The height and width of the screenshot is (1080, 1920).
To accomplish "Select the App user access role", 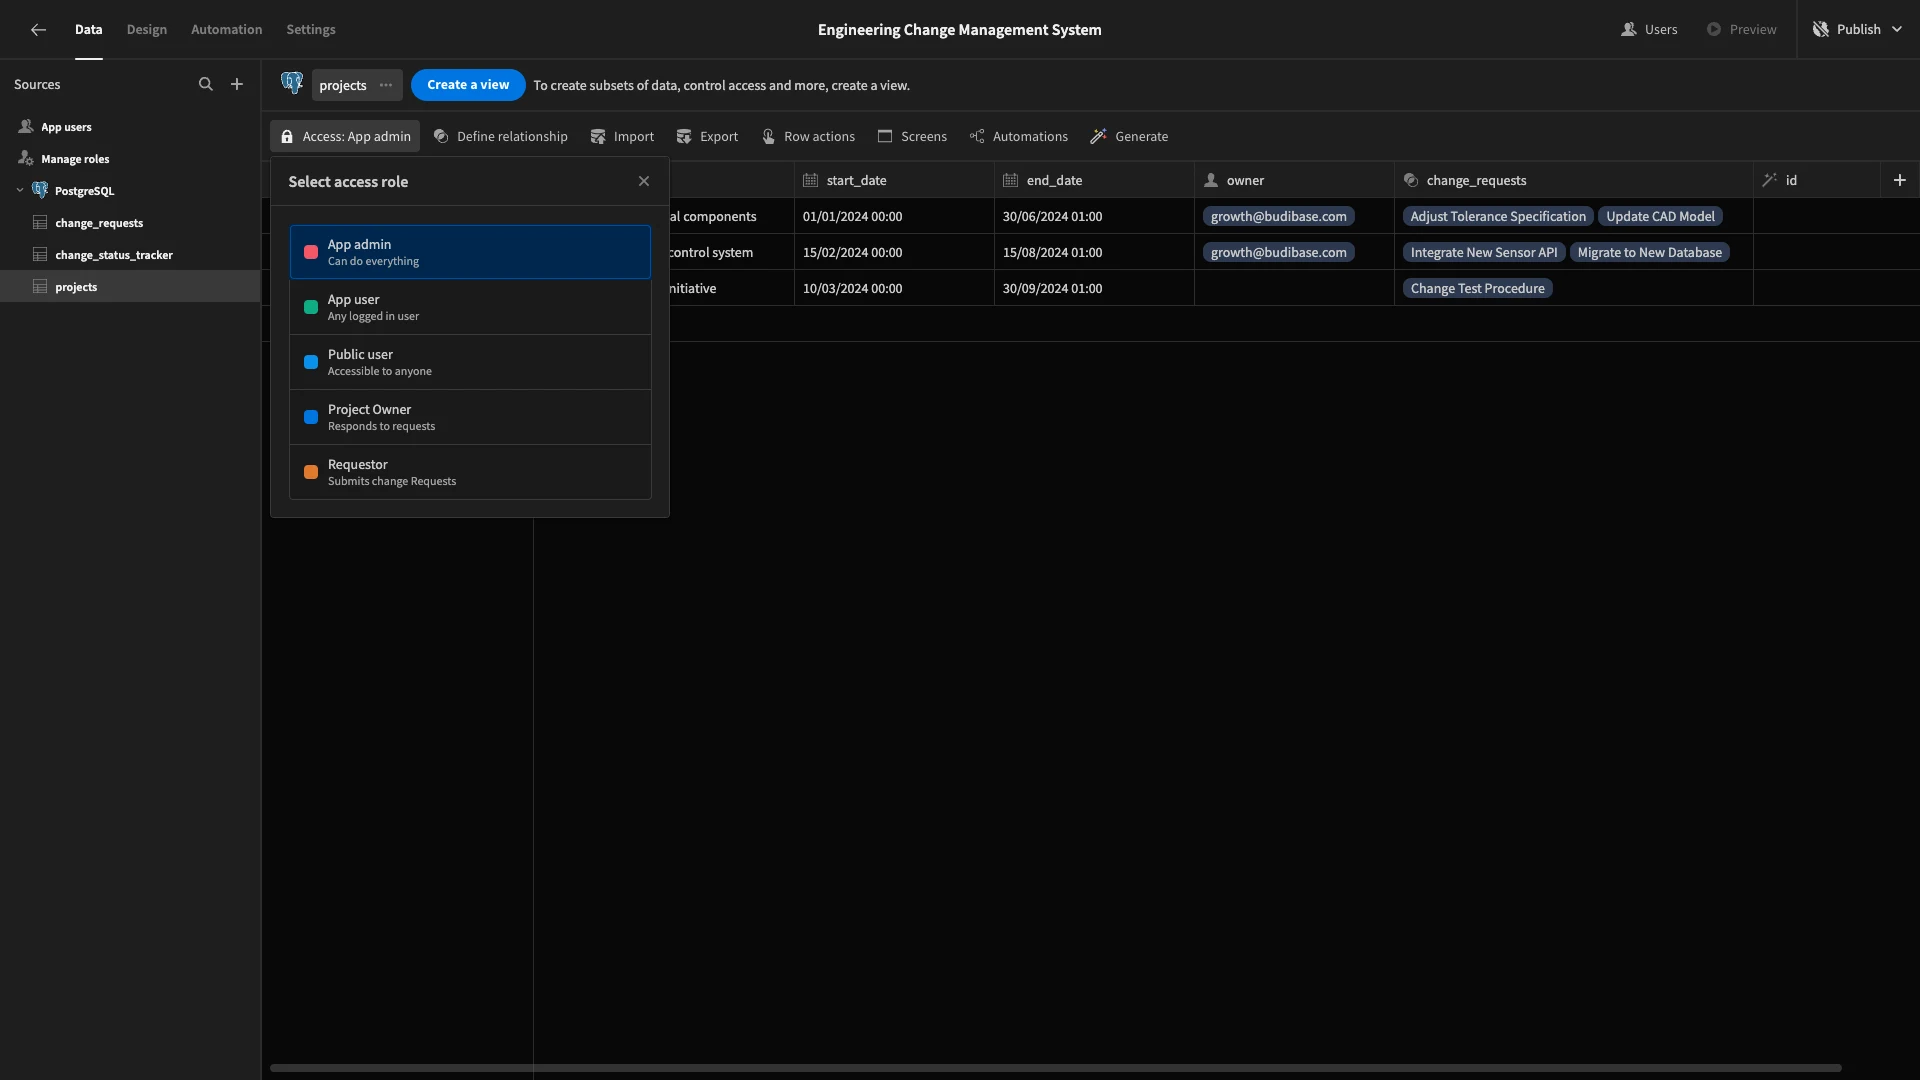I will tap(470, 307).
